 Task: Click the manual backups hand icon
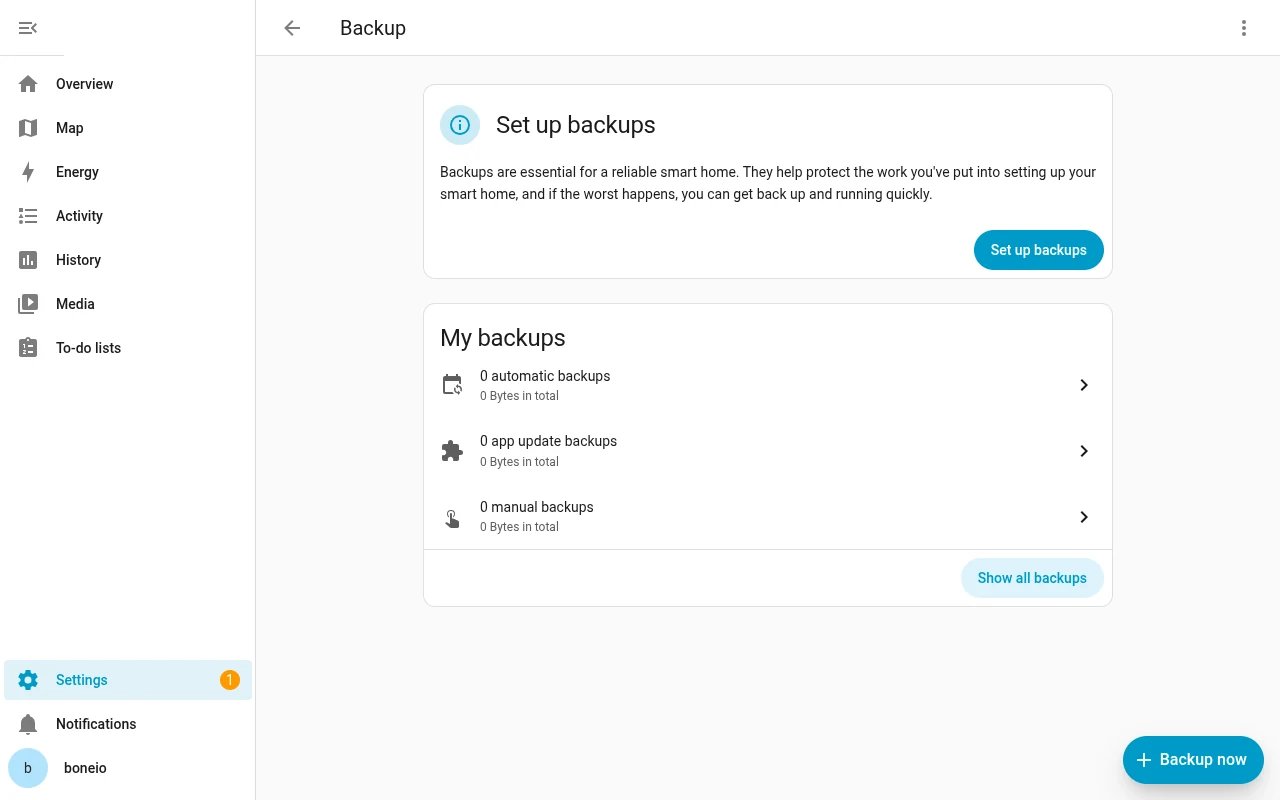pos(452,517)
